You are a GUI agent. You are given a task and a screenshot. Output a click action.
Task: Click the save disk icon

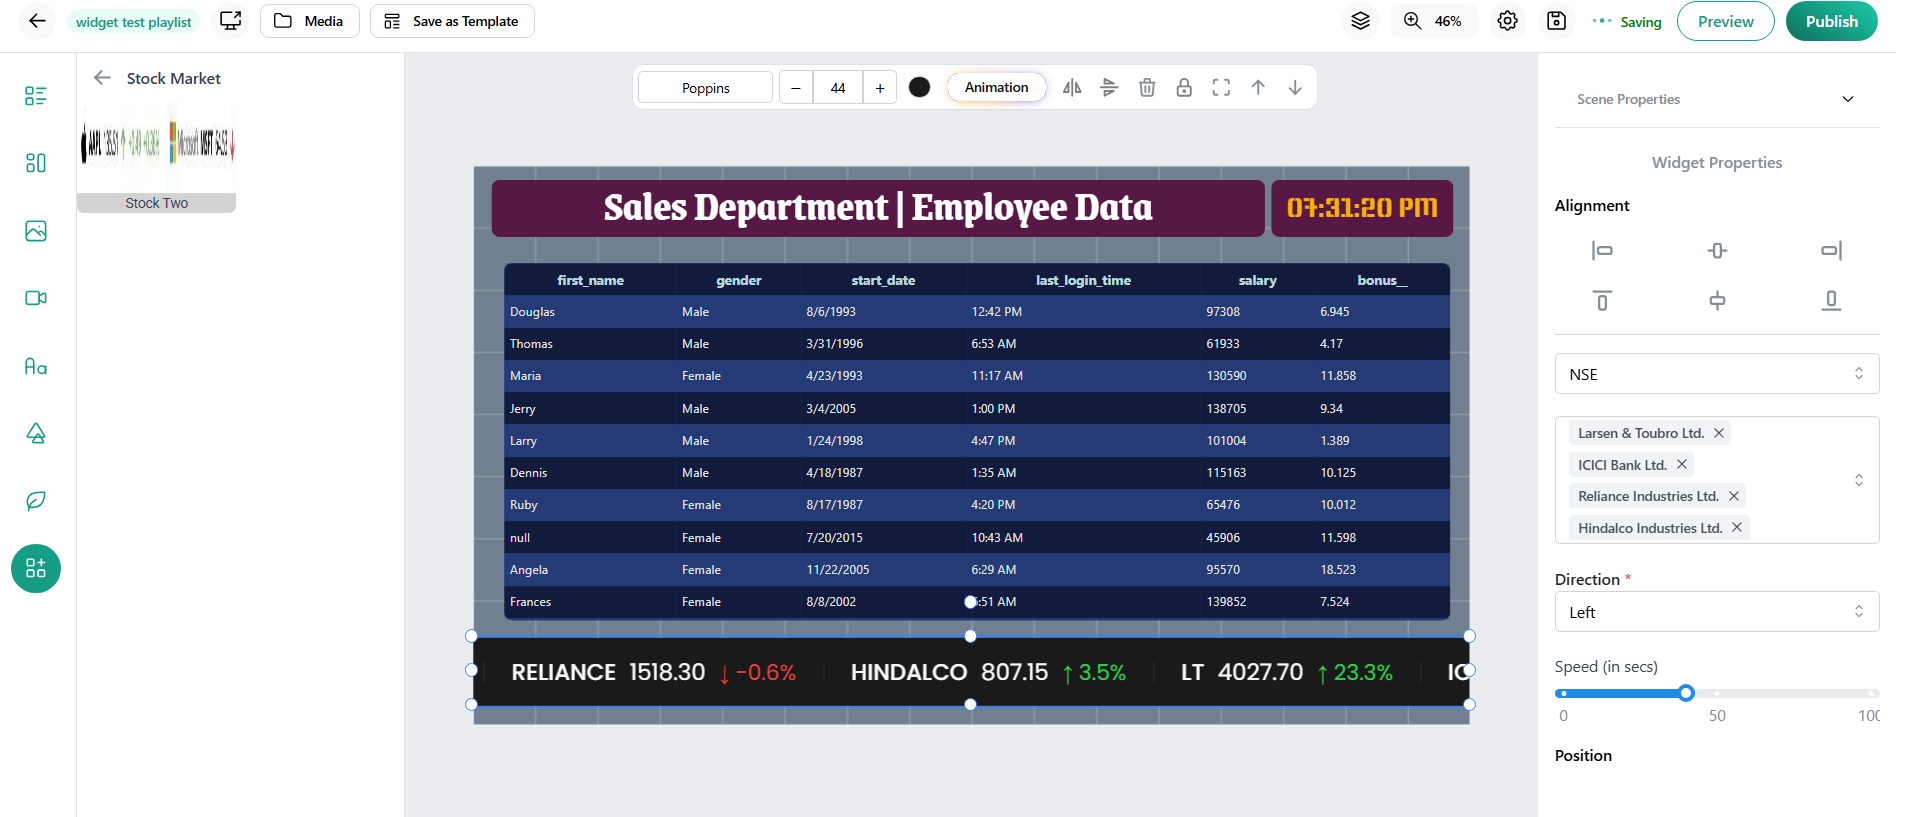1556,21
